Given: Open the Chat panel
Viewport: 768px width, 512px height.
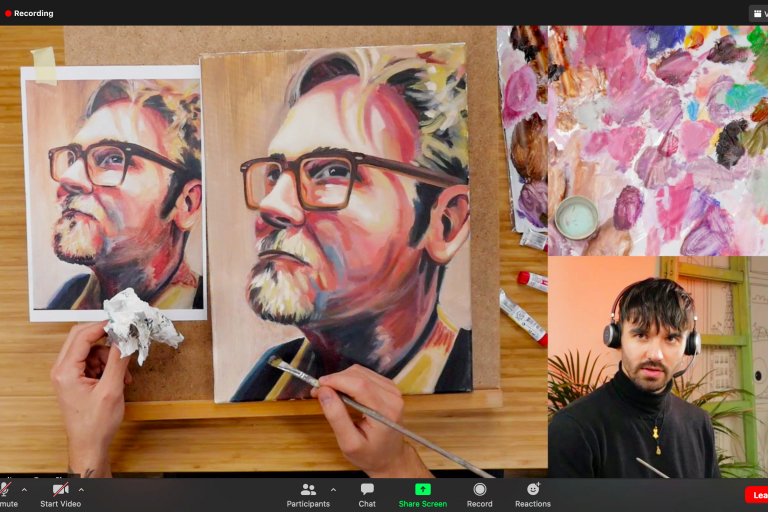Looking at the screenshot, I should tap(367, 489).
